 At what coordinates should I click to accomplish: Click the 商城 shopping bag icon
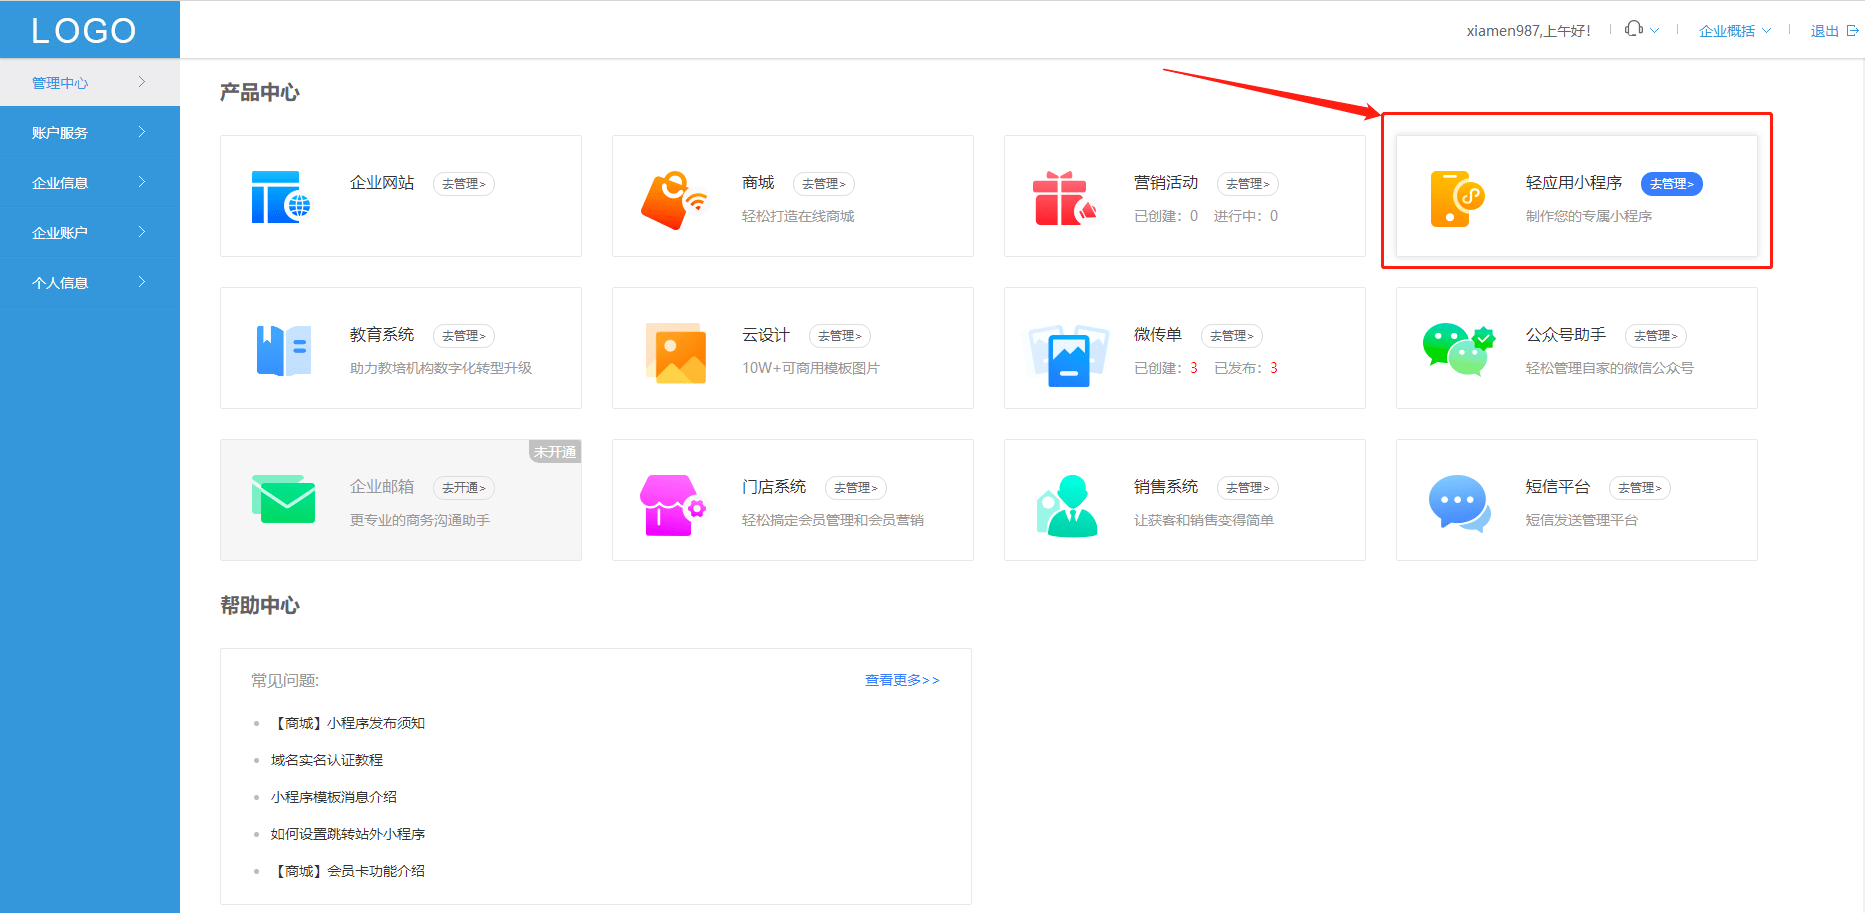coord(674,200)
